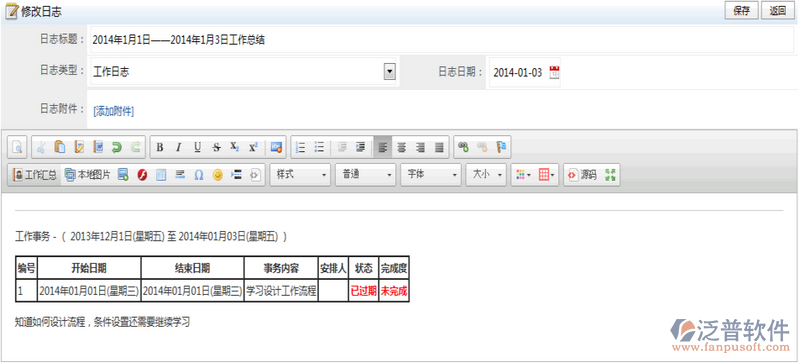Apply italic formatting with the I icon
The width and height of the screenshot is (800, 363).
(x=179, y=148)
